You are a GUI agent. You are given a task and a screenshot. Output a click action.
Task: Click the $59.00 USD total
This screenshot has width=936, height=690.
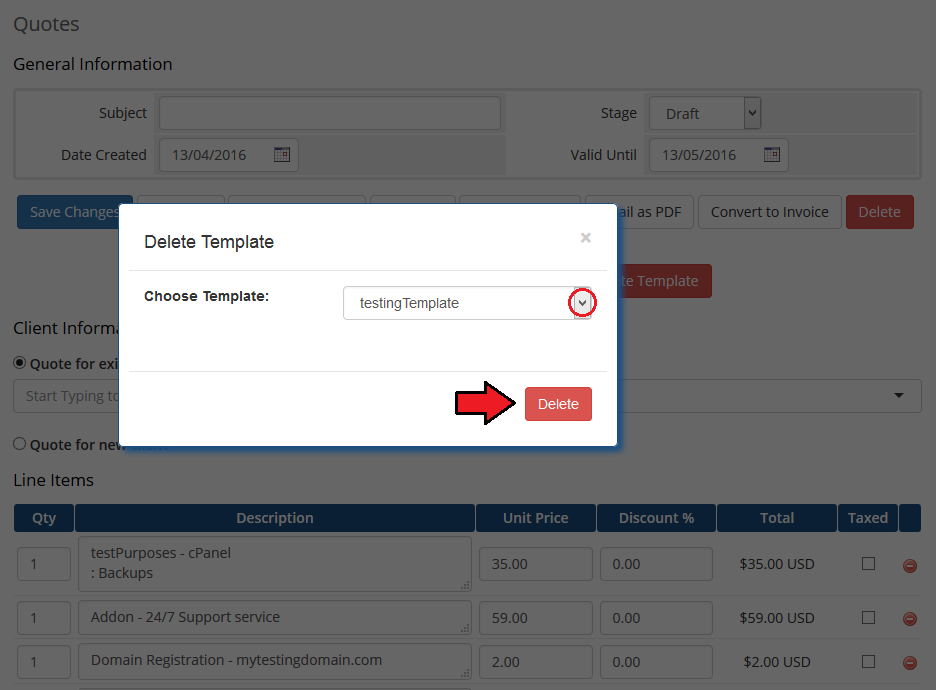[x=777, y=618]
